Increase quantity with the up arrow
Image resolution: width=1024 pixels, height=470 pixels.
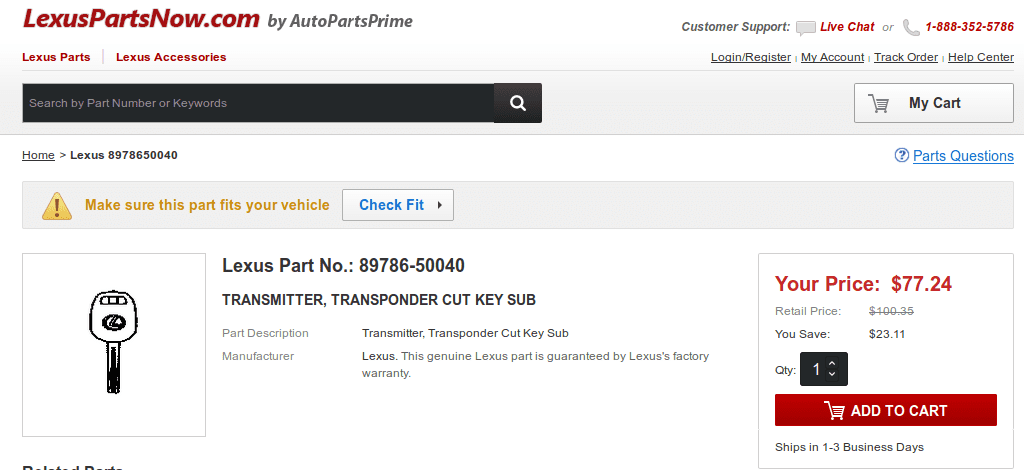(831, 364)
